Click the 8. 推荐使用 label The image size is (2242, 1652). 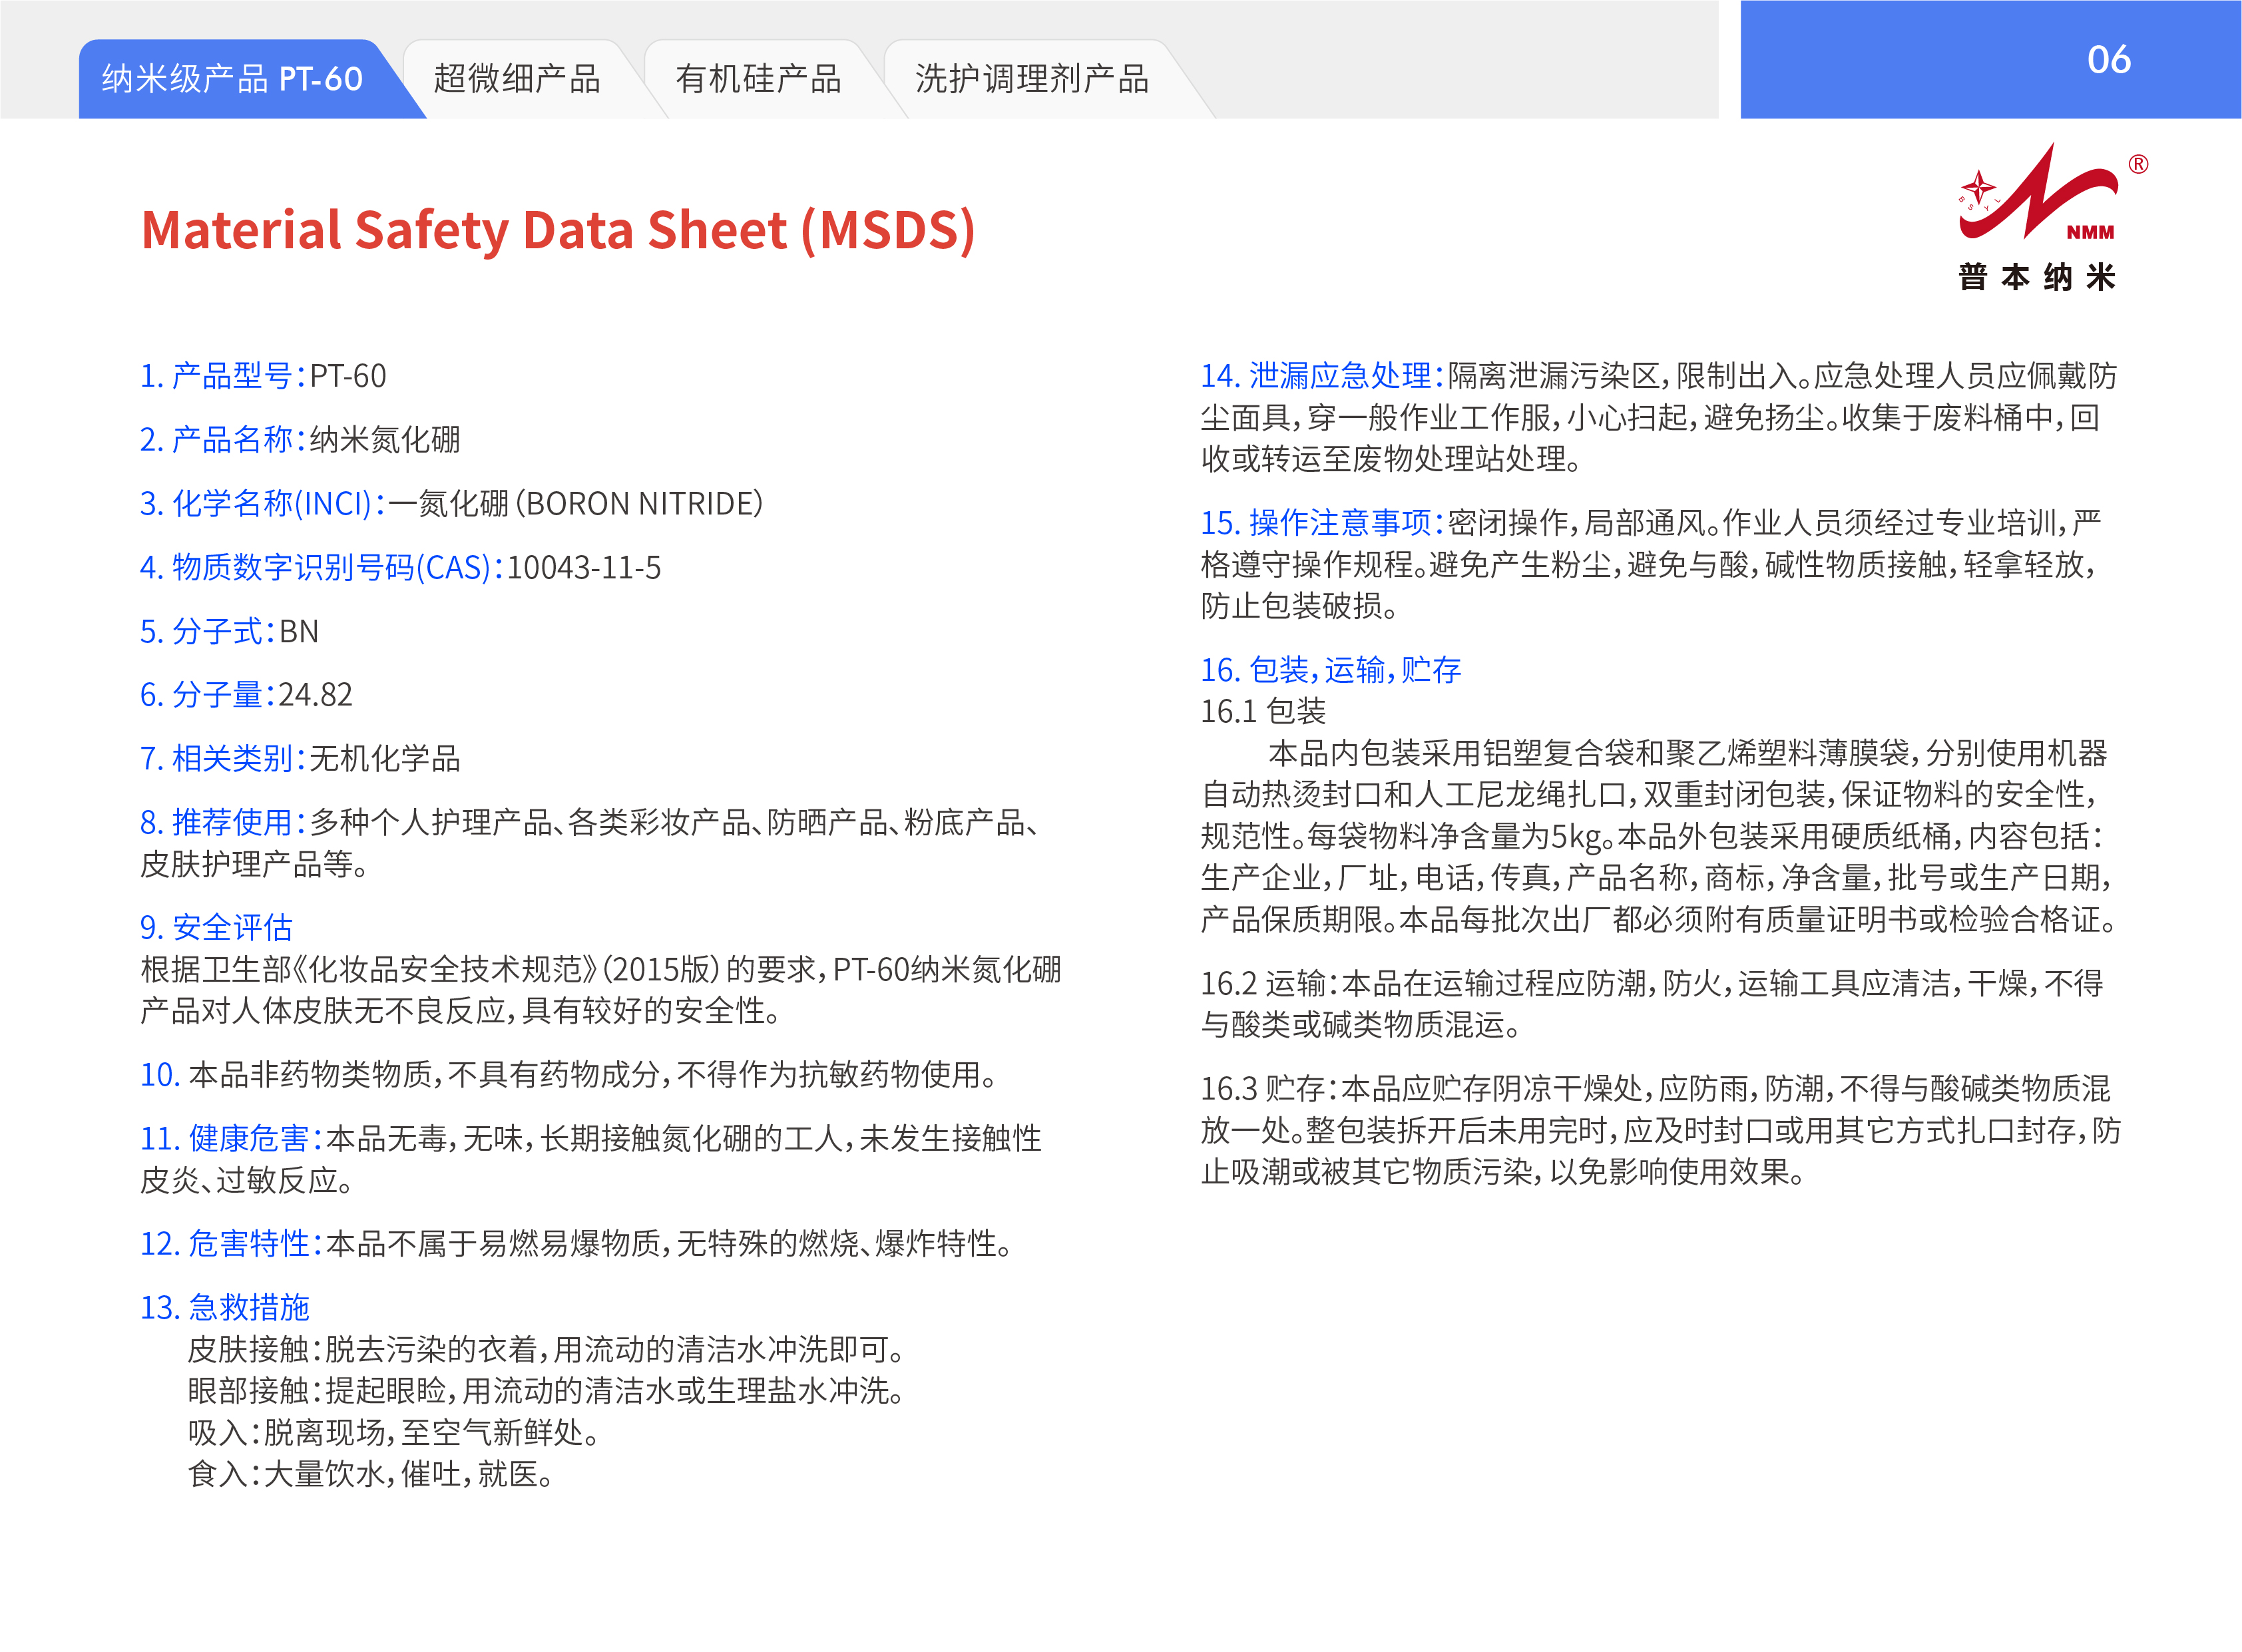pos(222,823)
